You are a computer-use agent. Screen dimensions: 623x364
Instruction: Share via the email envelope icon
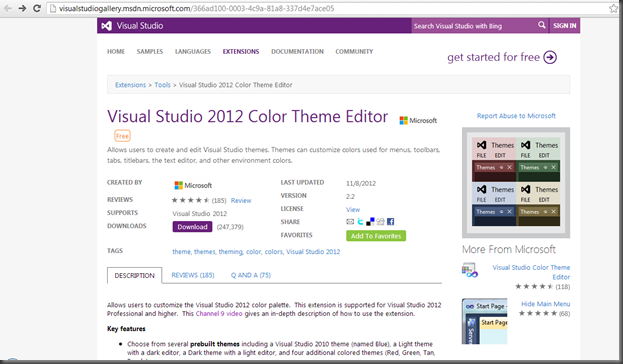(x=350, y=222)
